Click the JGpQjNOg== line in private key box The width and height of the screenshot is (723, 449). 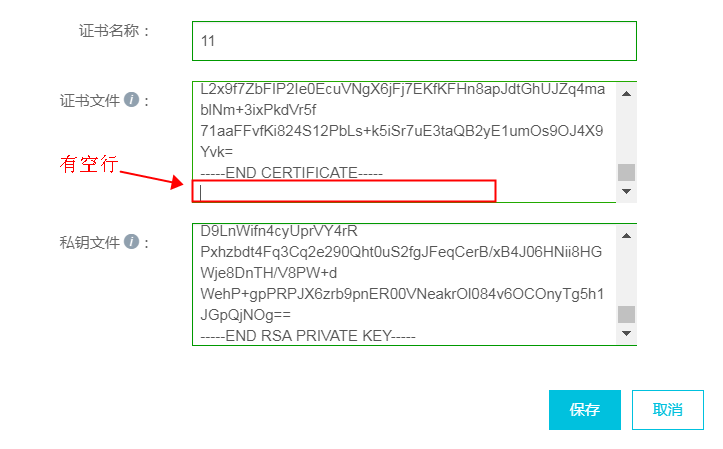pyautogui.click(x=245, y=315)
